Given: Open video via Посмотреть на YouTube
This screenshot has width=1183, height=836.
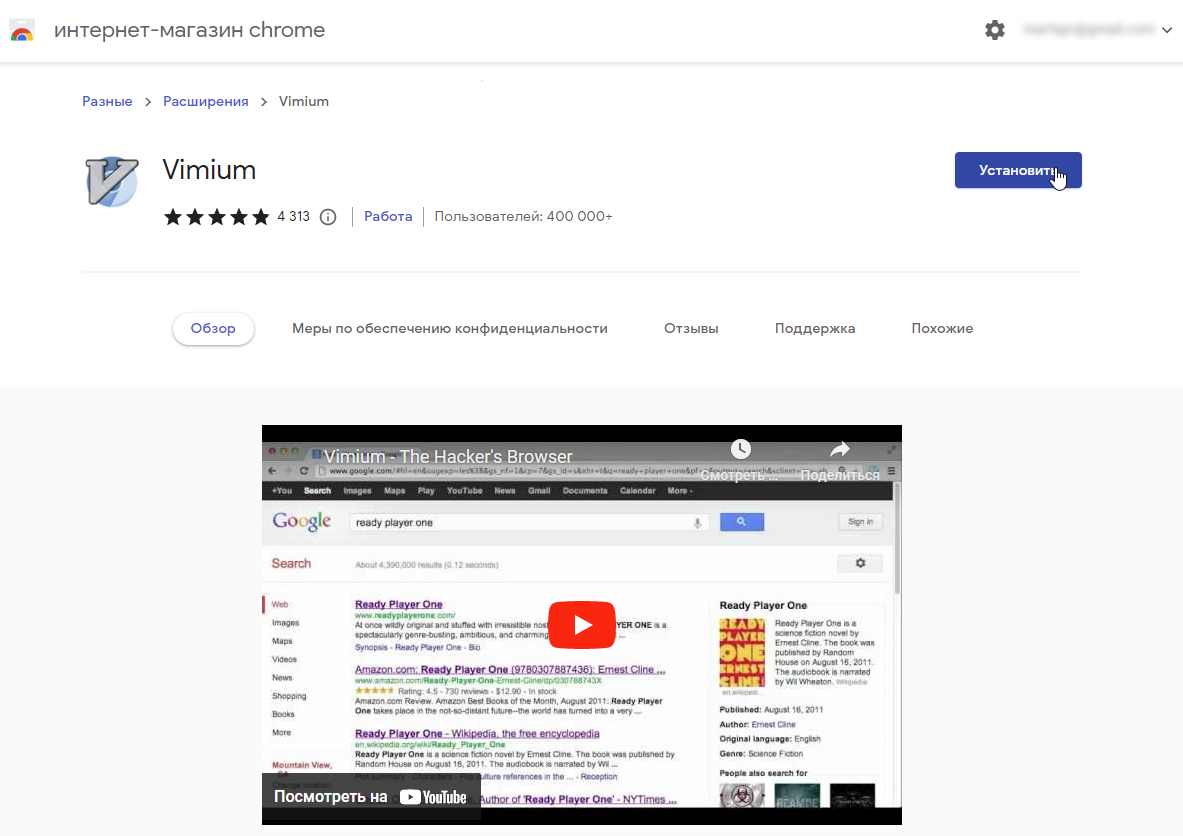Looking at the screenshot, I should point(370,797).
